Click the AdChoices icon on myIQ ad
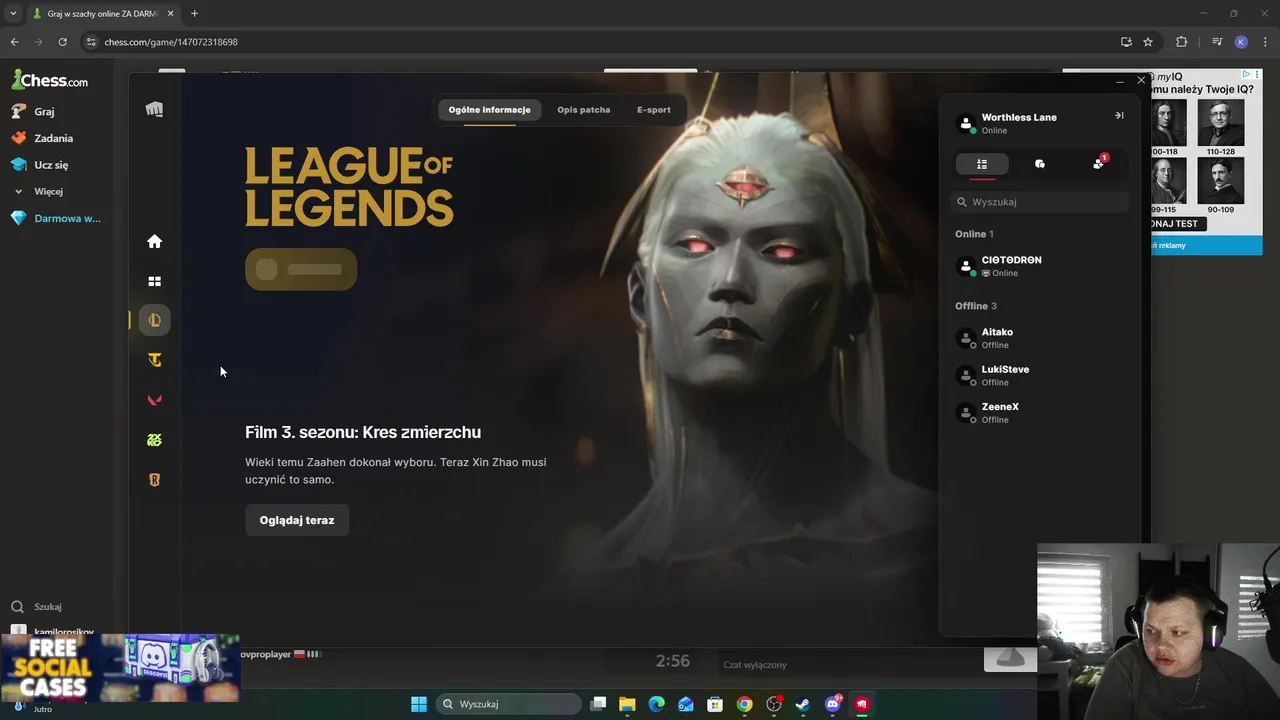1280x720 pixels. [x=1246, y=74]
